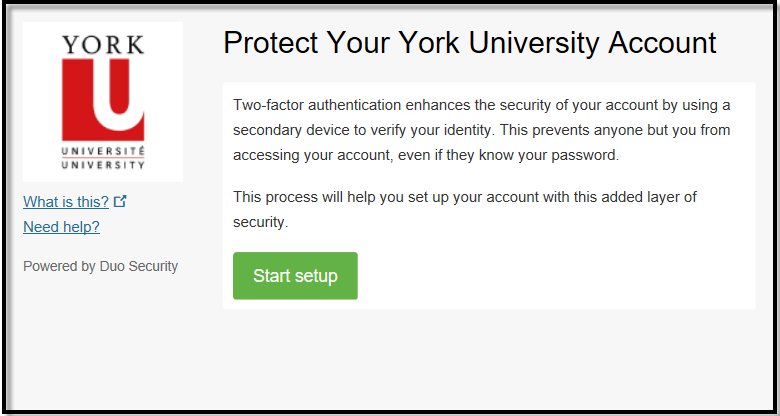Click the 'UNIVERSITÉ' text in the logo
This screenshot has width=780, height=416.
tap(103, 151)
